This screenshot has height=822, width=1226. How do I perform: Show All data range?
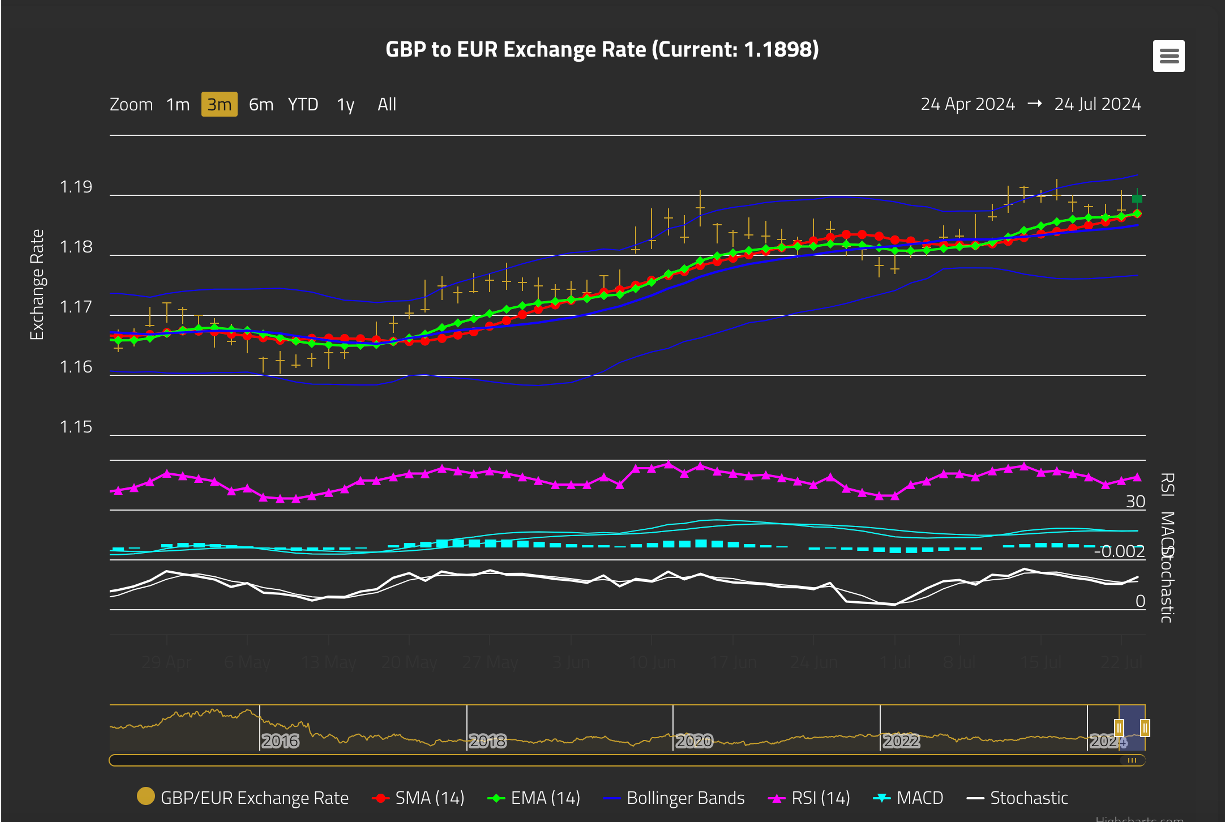[387, 104]
